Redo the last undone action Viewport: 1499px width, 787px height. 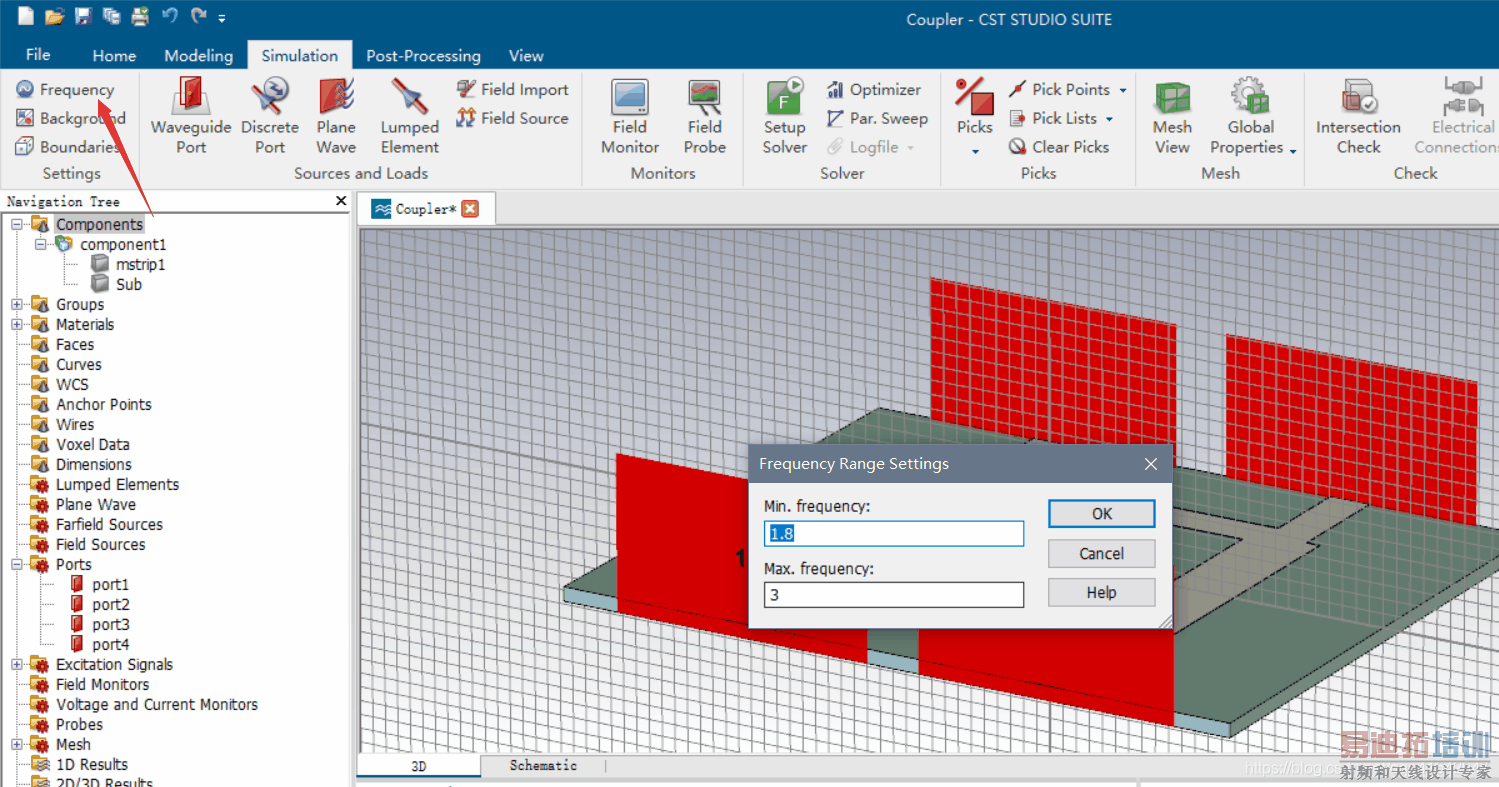pyautogui.click(x=199, y=16)
